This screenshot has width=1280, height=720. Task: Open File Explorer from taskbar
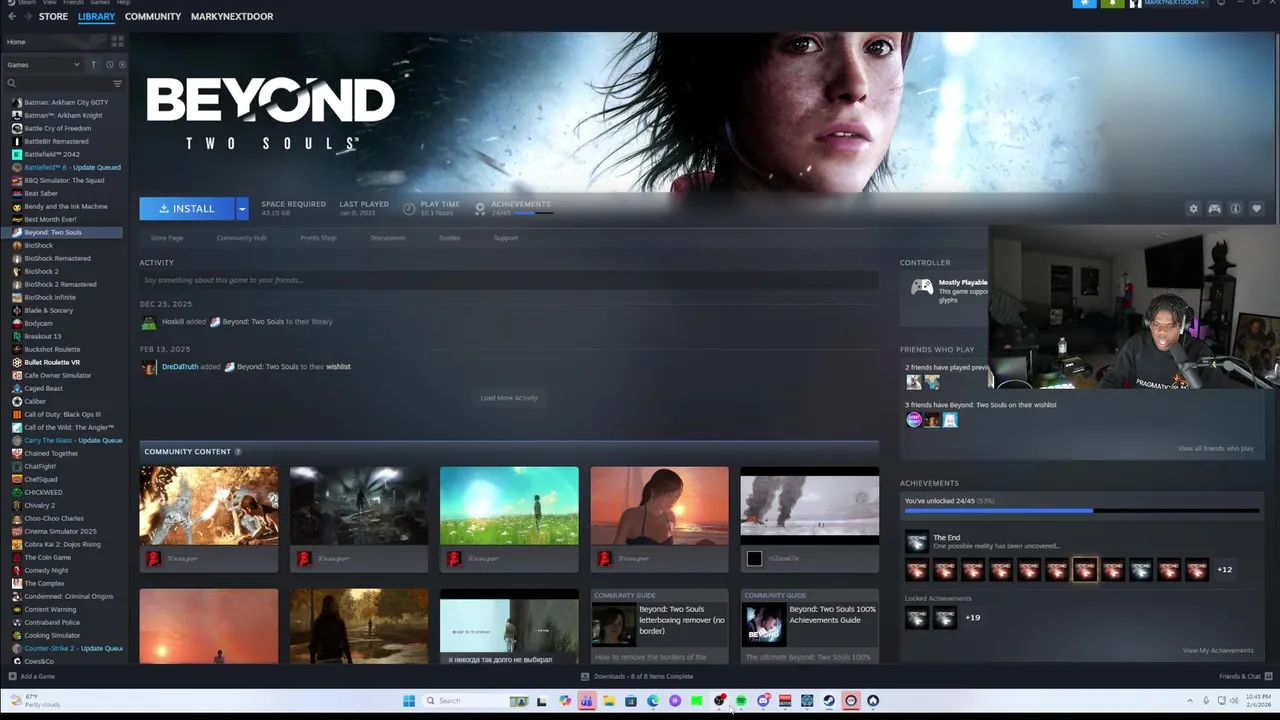click(608, 701)
